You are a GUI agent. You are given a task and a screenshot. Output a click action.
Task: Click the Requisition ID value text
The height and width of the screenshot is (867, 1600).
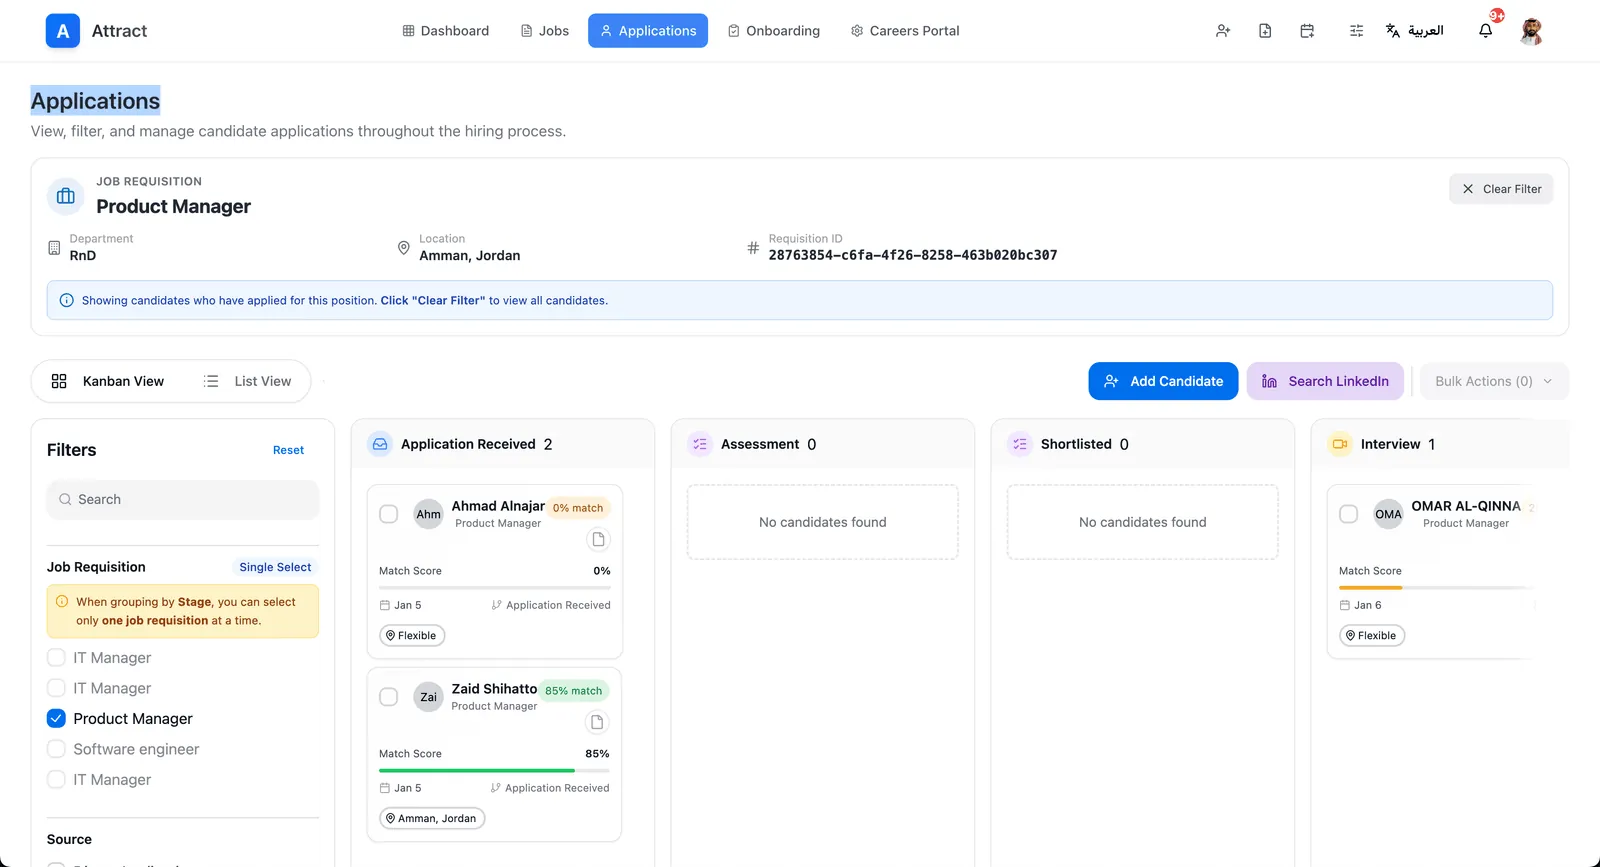click(x=913, y=256)
